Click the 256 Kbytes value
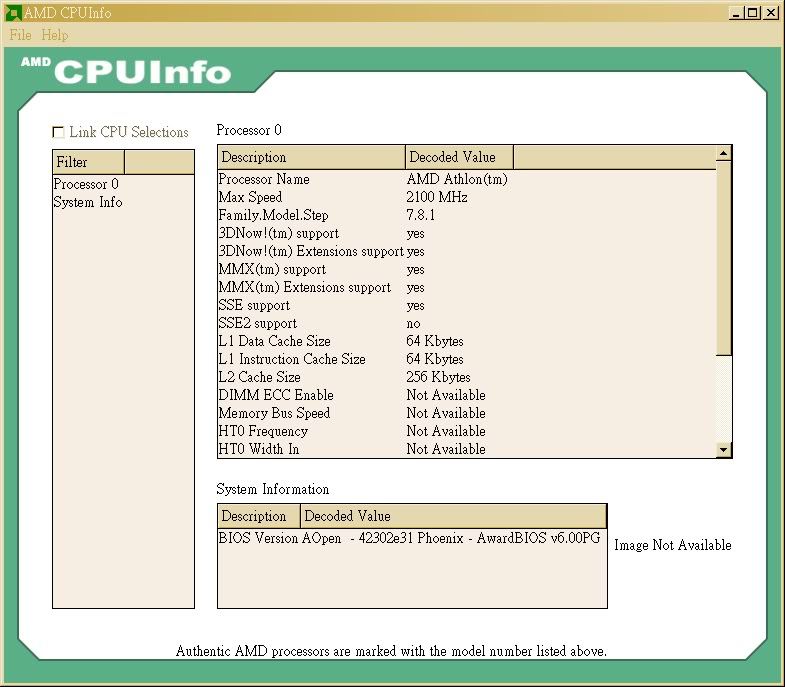The width and height of the screenshot is (785, 687). [439, 378]
